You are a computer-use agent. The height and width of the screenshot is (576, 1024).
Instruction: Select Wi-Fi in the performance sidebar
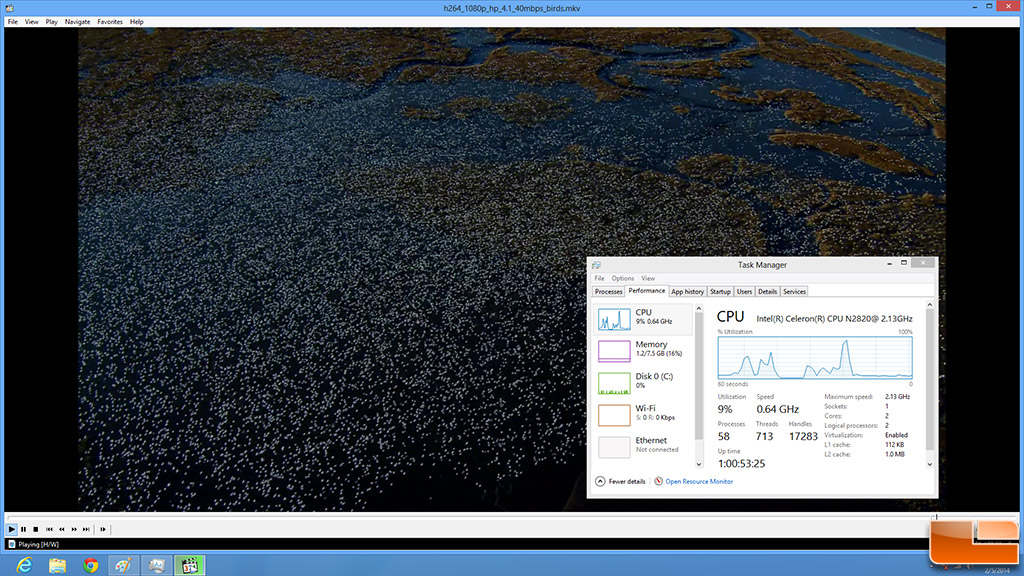point(645,414)
